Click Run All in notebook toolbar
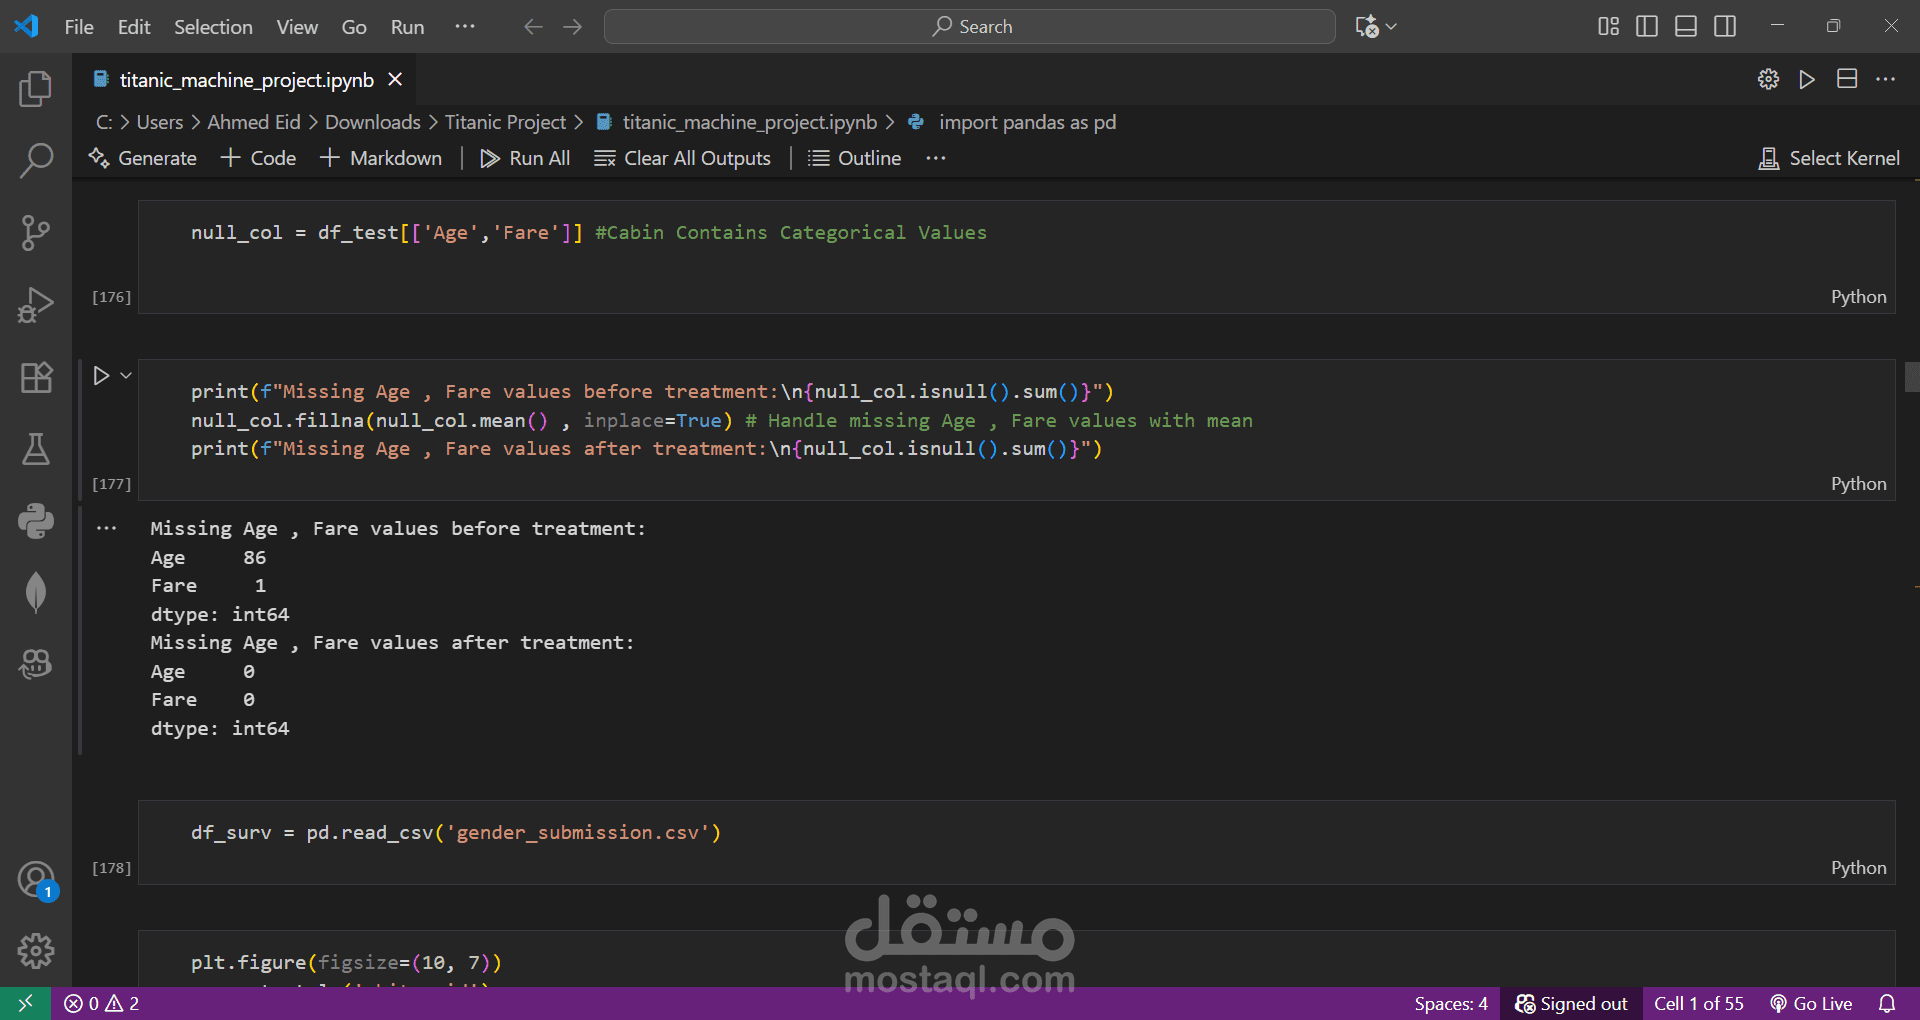This screenshot has width=1920, height=1020. pos(526,158)
